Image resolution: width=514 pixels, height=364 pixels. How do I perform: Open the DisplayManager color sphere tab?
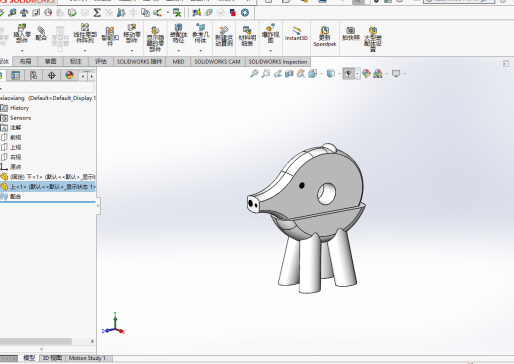point(69,75)
